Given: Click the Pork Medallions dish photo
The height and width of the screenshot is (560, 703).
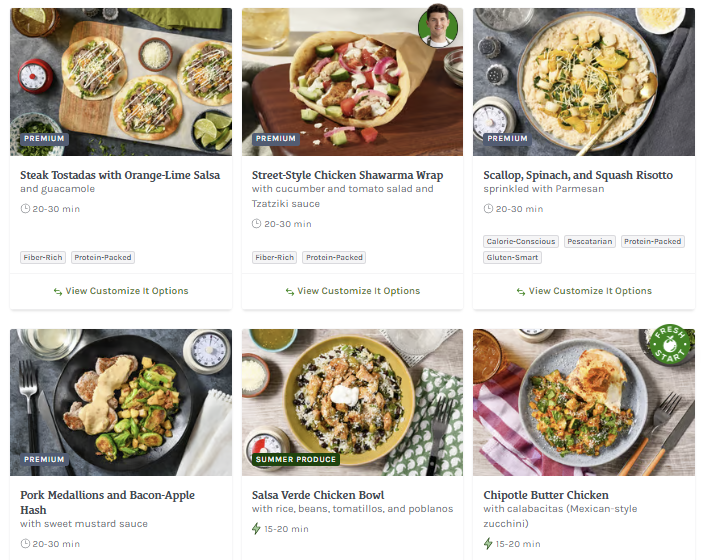Looking at the screenshot, I should 121,402.
